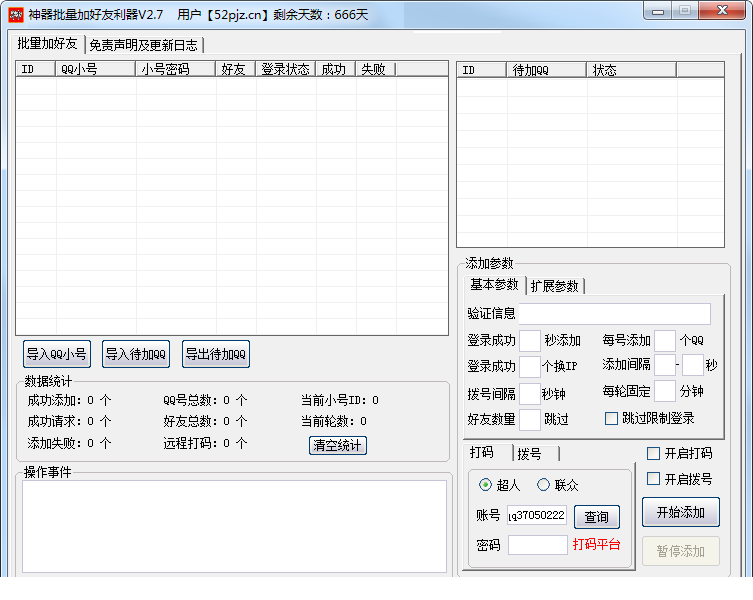Screen dimensions: 753x600
Task: Click the 远程打码: 0 个 statistic
Action: pyautogui.click(x=205, y=443)
